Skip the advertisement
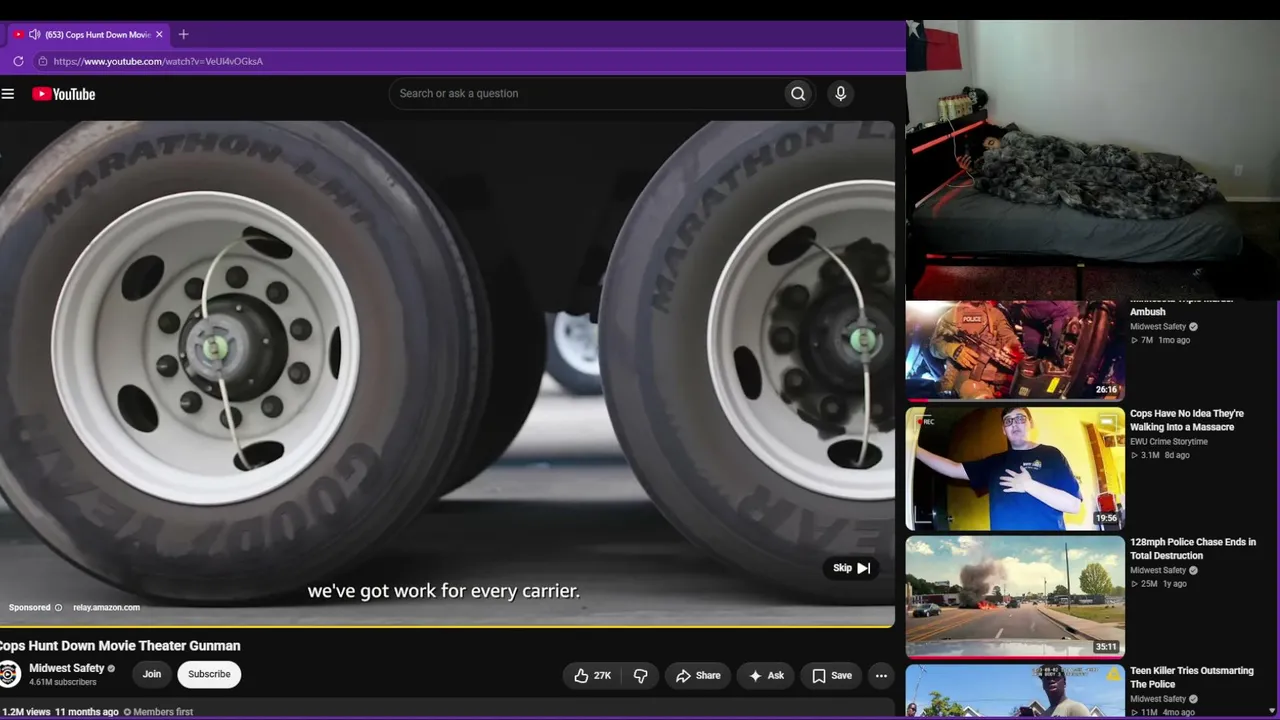This screenshot has height=720, width=1280. [x=852, y=568]
